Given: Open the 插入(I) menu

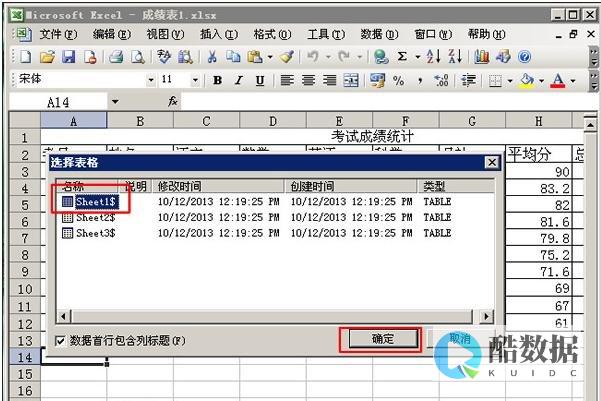Looking at the screenshot, I should 219,35.
